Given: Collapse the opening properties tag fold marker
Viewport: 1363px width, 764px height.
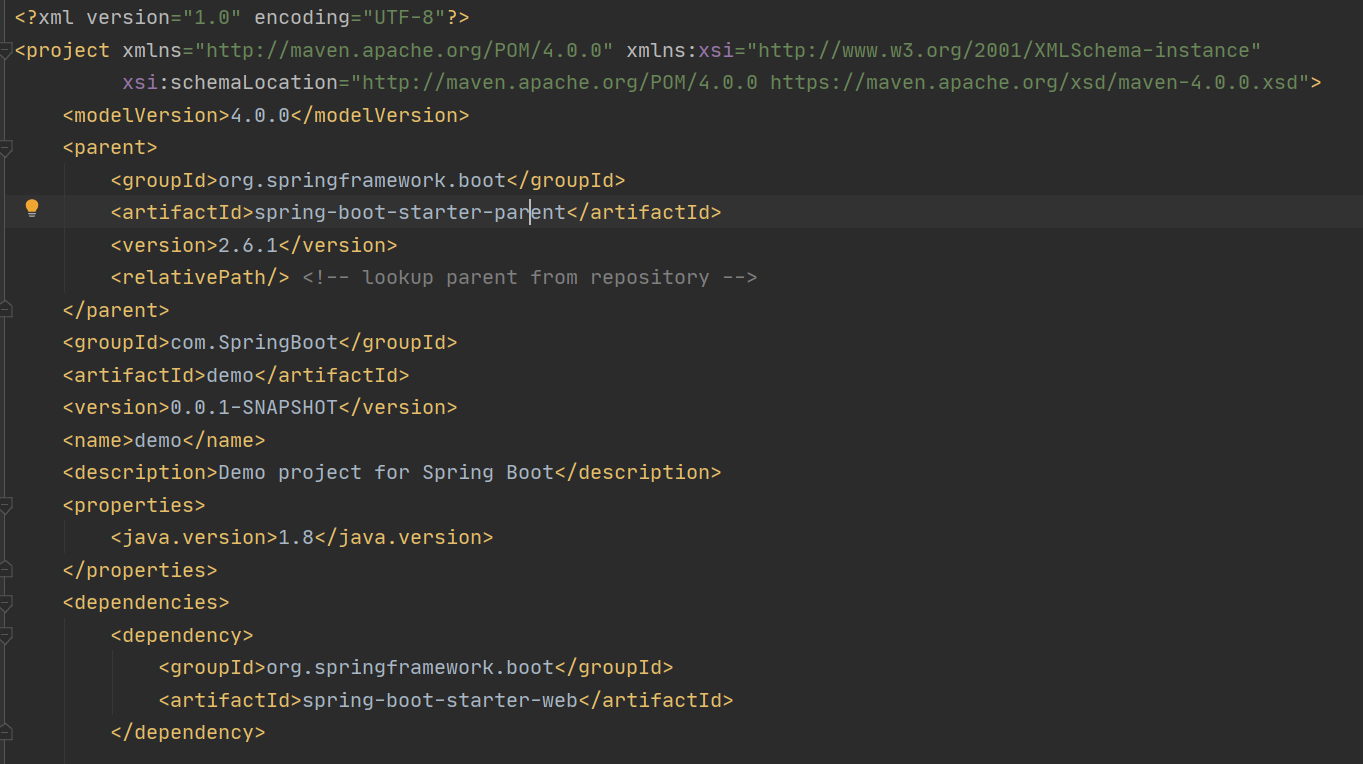Looking at the screenshot, I should [5, 505].
